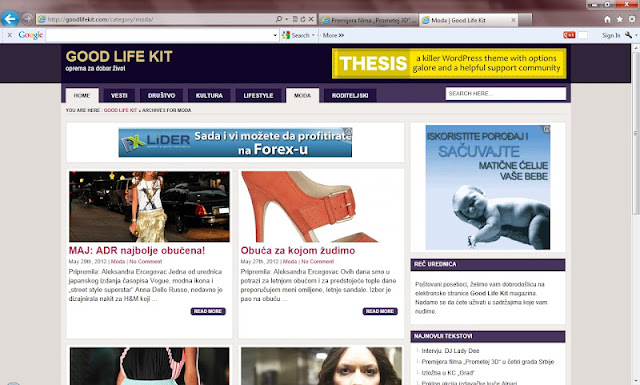640x385 pixels.
Task: Focus the Google toolbar search box
Action: click(159, 35)
